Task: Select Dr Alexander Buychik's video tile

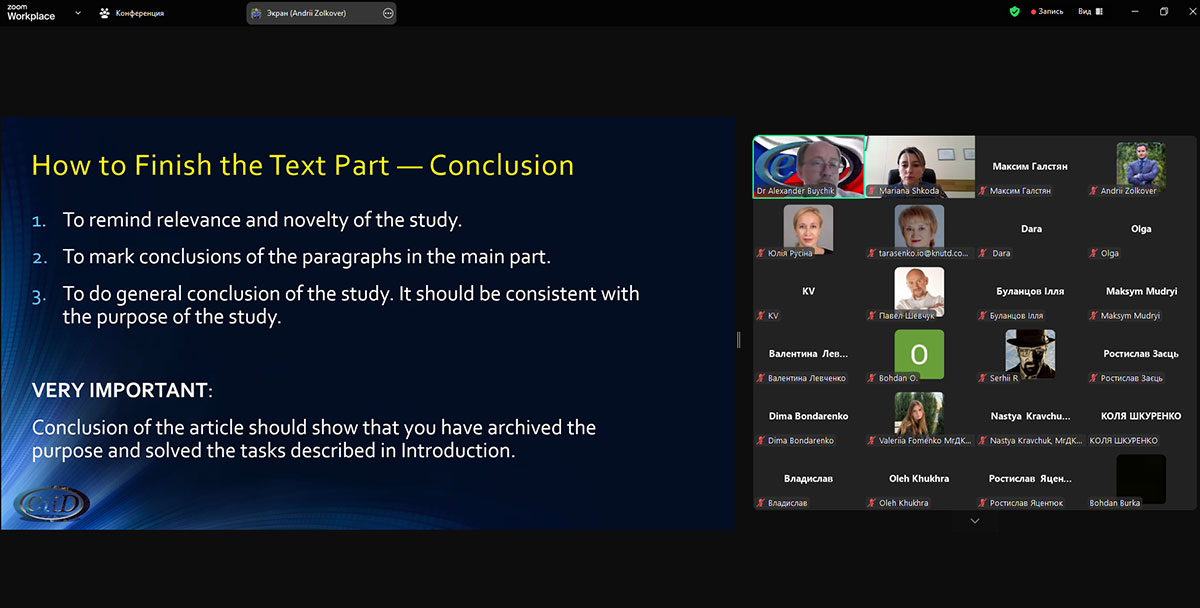Action: tap(808, 166)
